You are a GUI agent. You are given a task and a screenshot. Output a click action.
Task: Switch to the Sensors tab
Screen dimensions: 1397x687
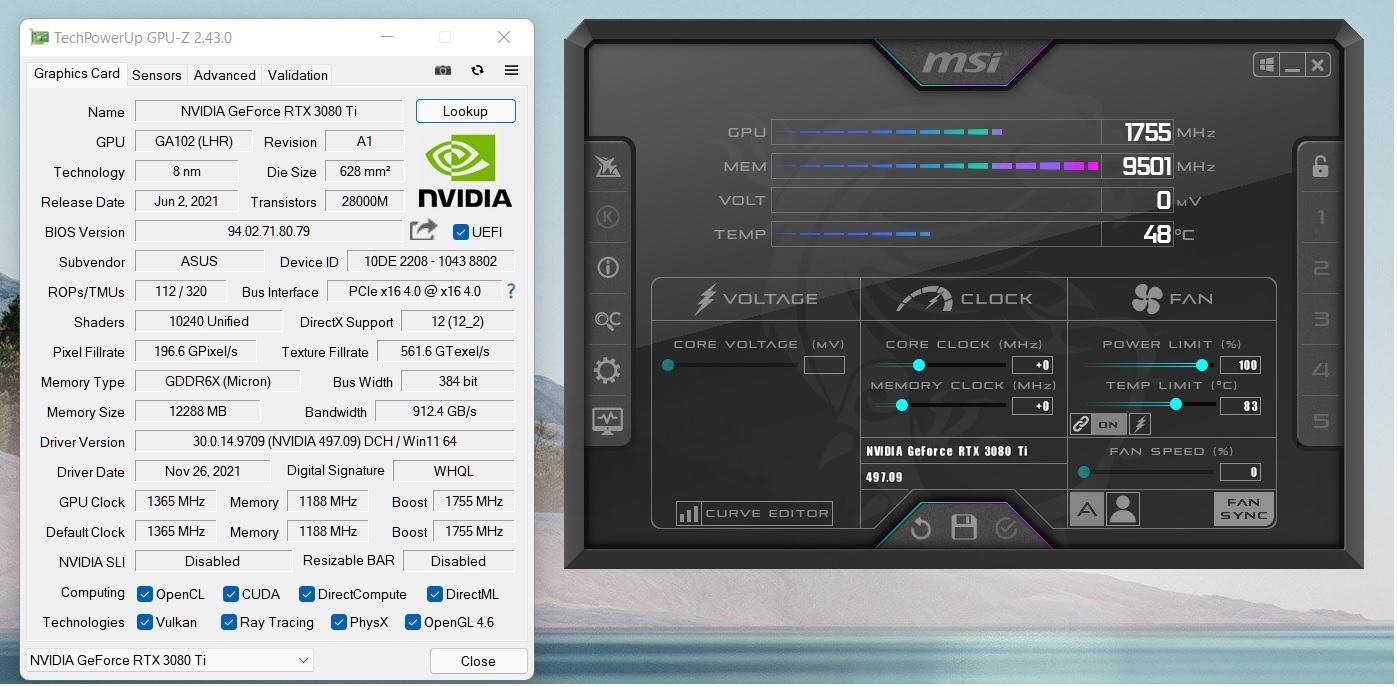157,75
